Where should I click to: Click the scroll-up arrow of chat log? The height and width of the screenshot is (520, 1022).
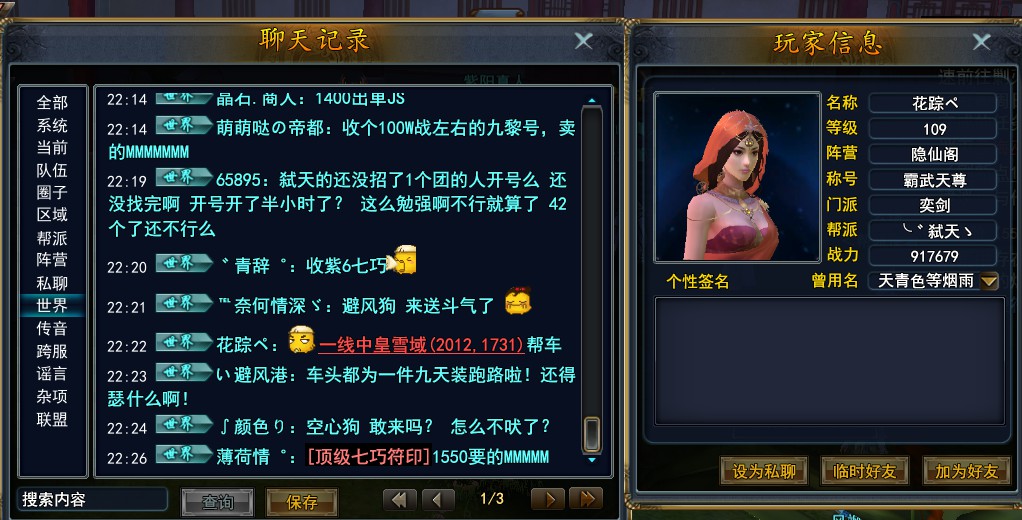pyautogui.click(x=592, y=101)
